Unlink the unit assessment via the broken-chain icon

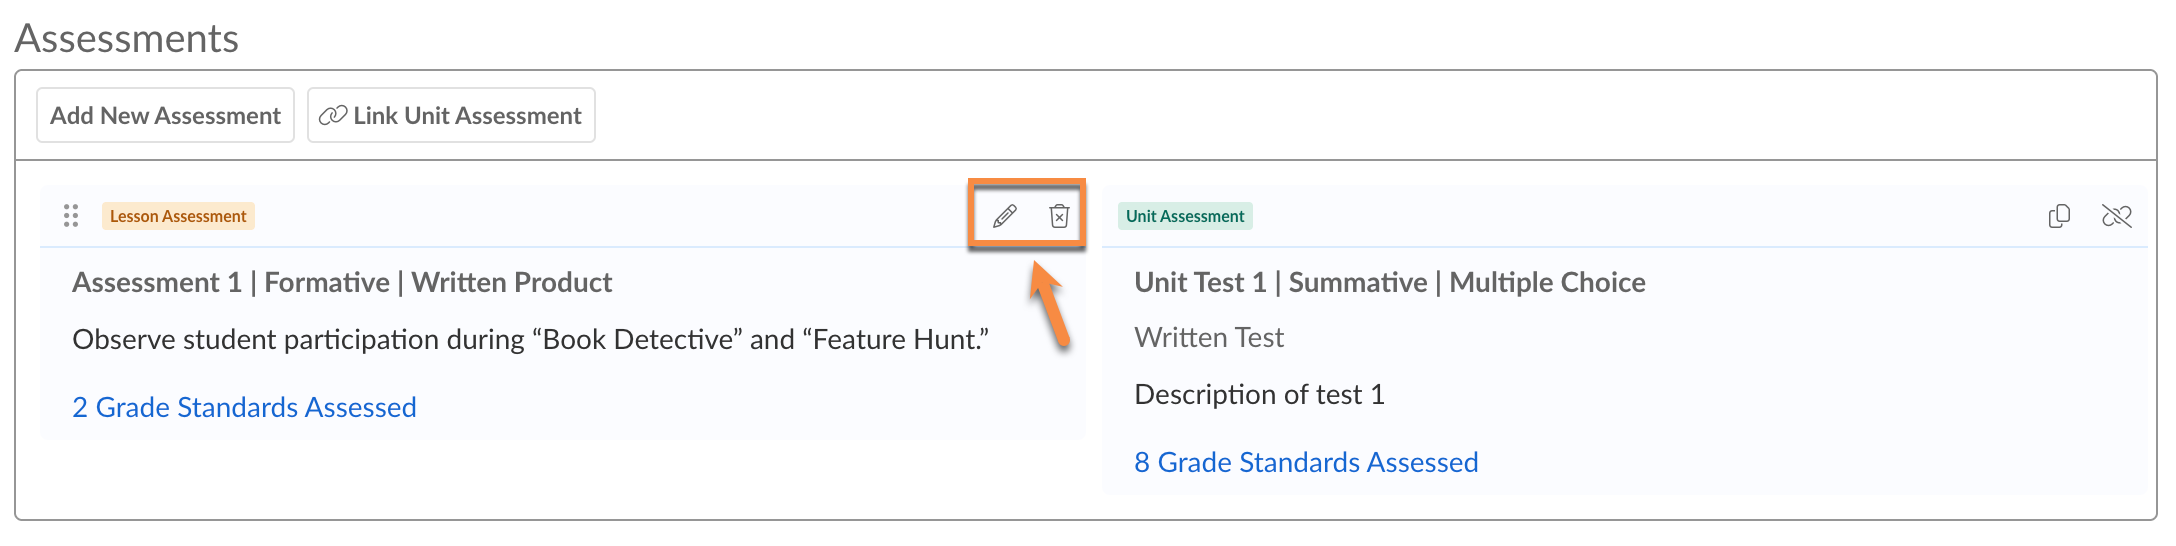click(2116, 216)
